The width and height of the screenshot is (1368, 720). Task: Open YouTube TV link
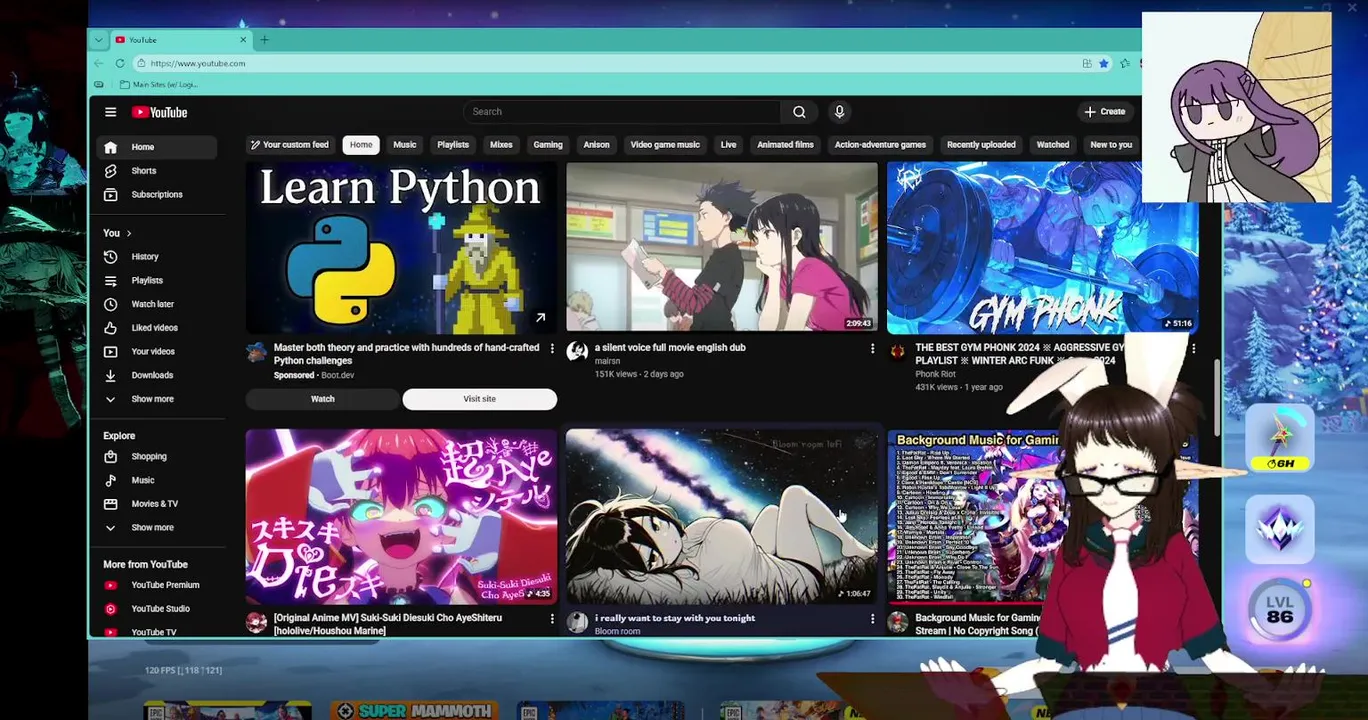(158, 632)
